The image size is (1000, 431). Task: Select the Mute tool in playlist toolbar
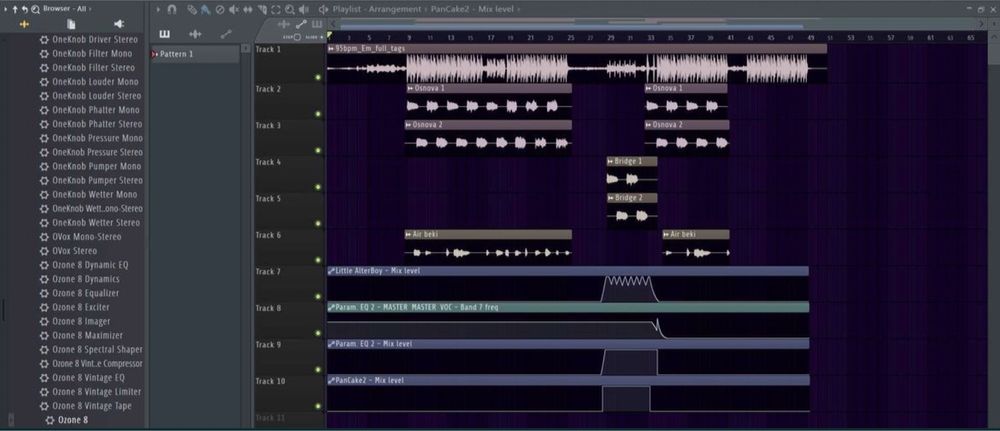click(234, 10)
